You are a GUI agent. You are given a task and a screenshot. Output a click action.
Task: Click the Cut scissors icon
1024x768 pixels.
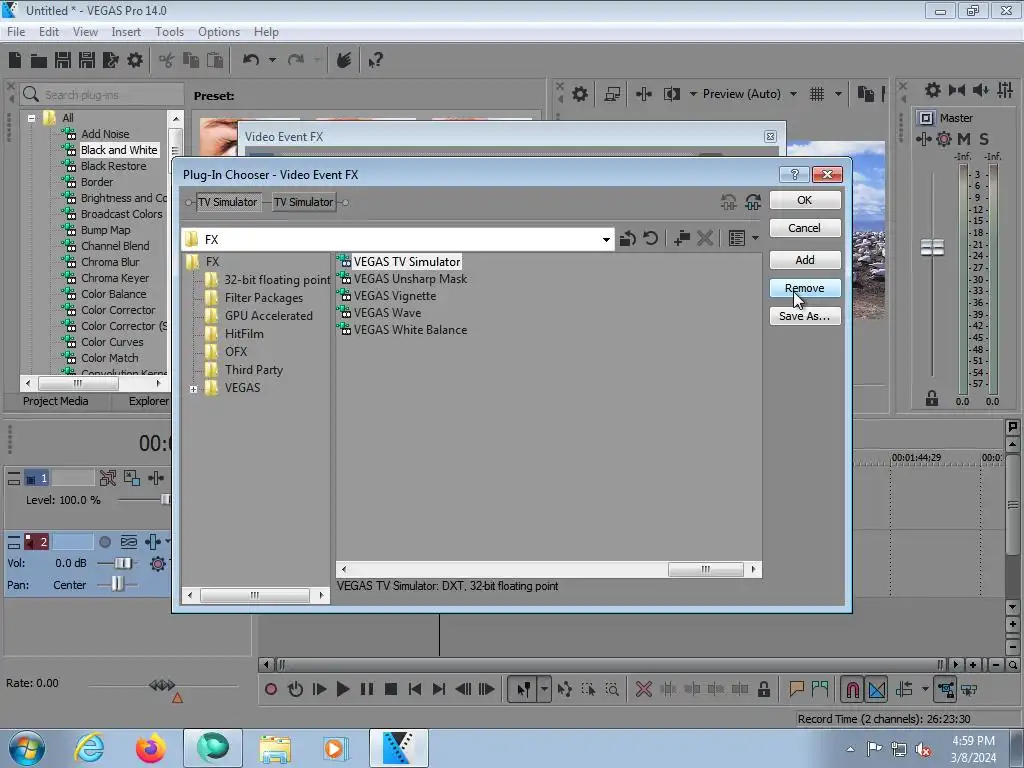coord(167,61)
